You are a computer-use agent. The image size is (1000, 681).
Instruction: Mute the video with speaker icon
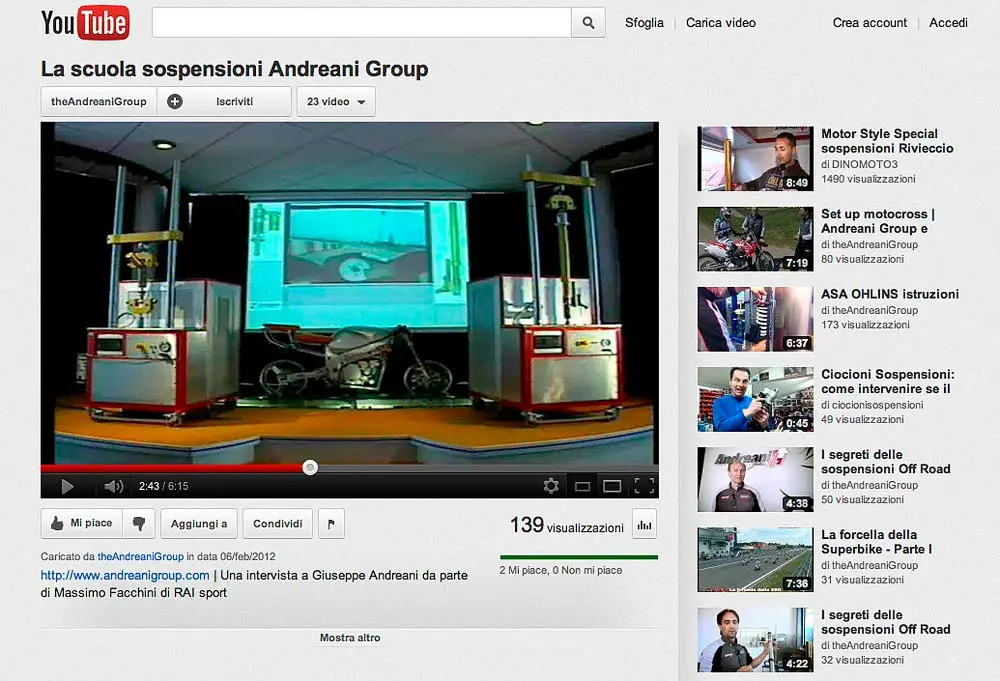tap(114, 487)
